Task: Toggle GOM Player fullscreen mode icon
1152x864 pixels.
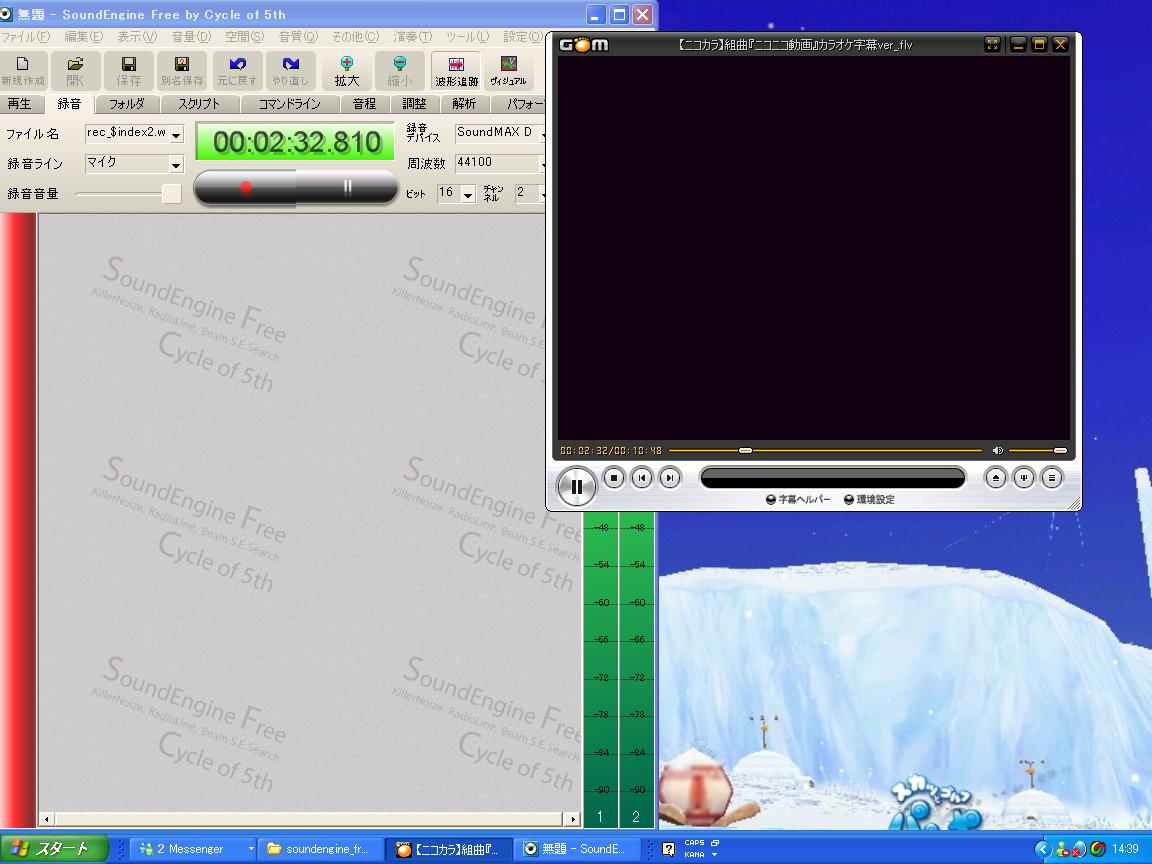Action: tap(992, 45)
